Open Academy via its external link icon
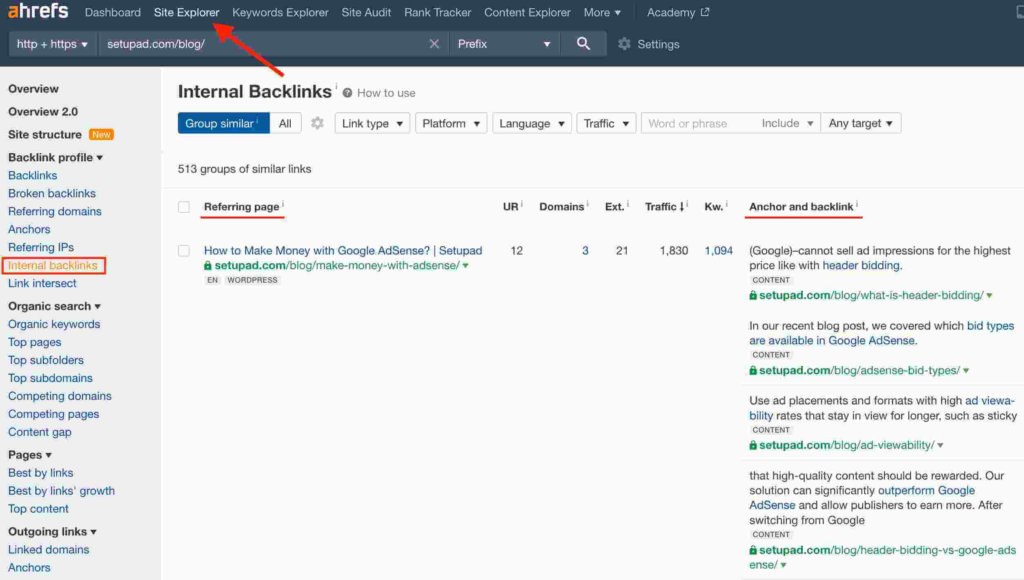The image size is (1024, 580). pos(707,13)
